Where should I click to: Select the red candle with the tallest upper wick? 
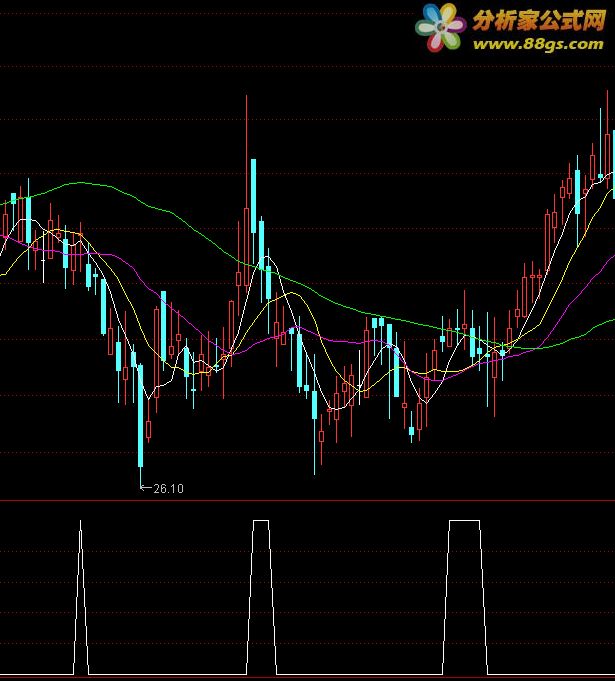tap(247, 191)
